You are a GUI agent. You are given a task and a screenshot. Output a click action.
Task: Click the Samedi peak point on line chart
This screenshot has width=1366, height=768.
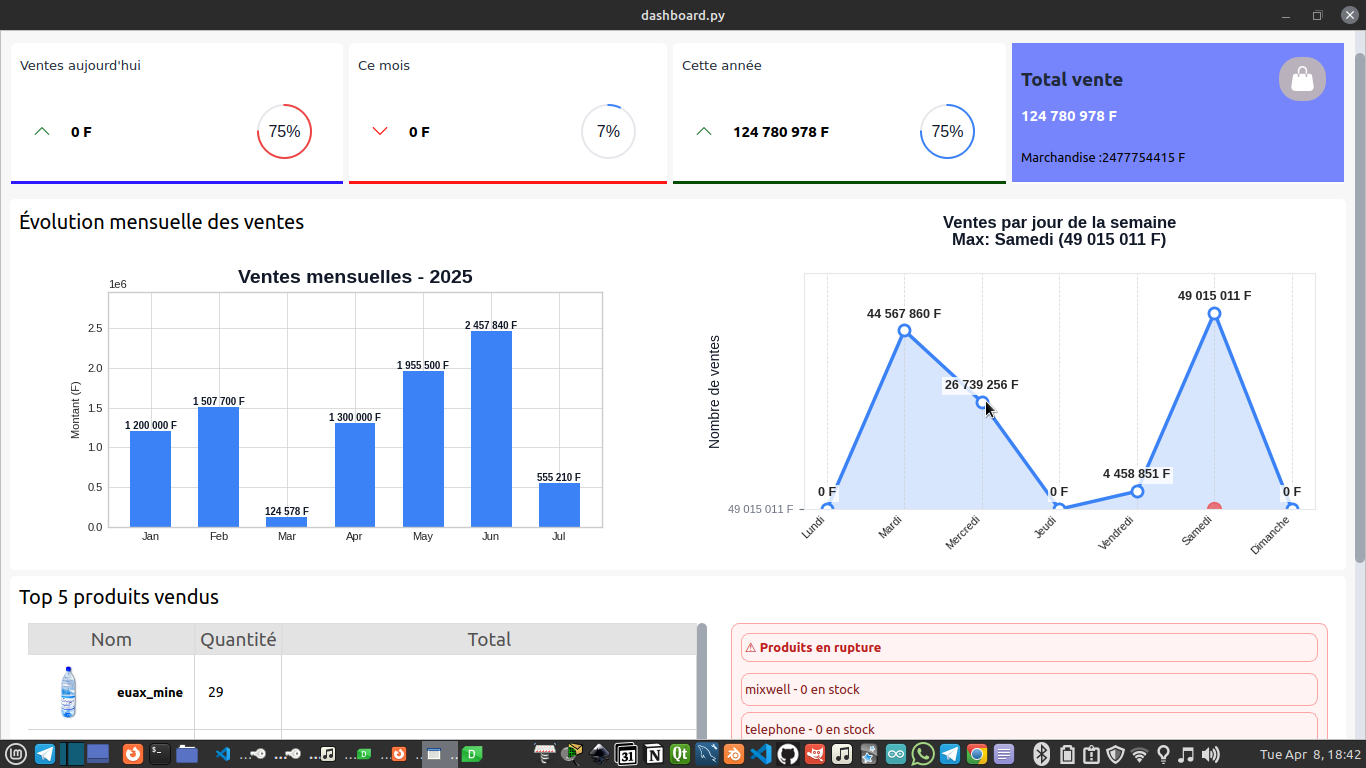[1214, 314]
